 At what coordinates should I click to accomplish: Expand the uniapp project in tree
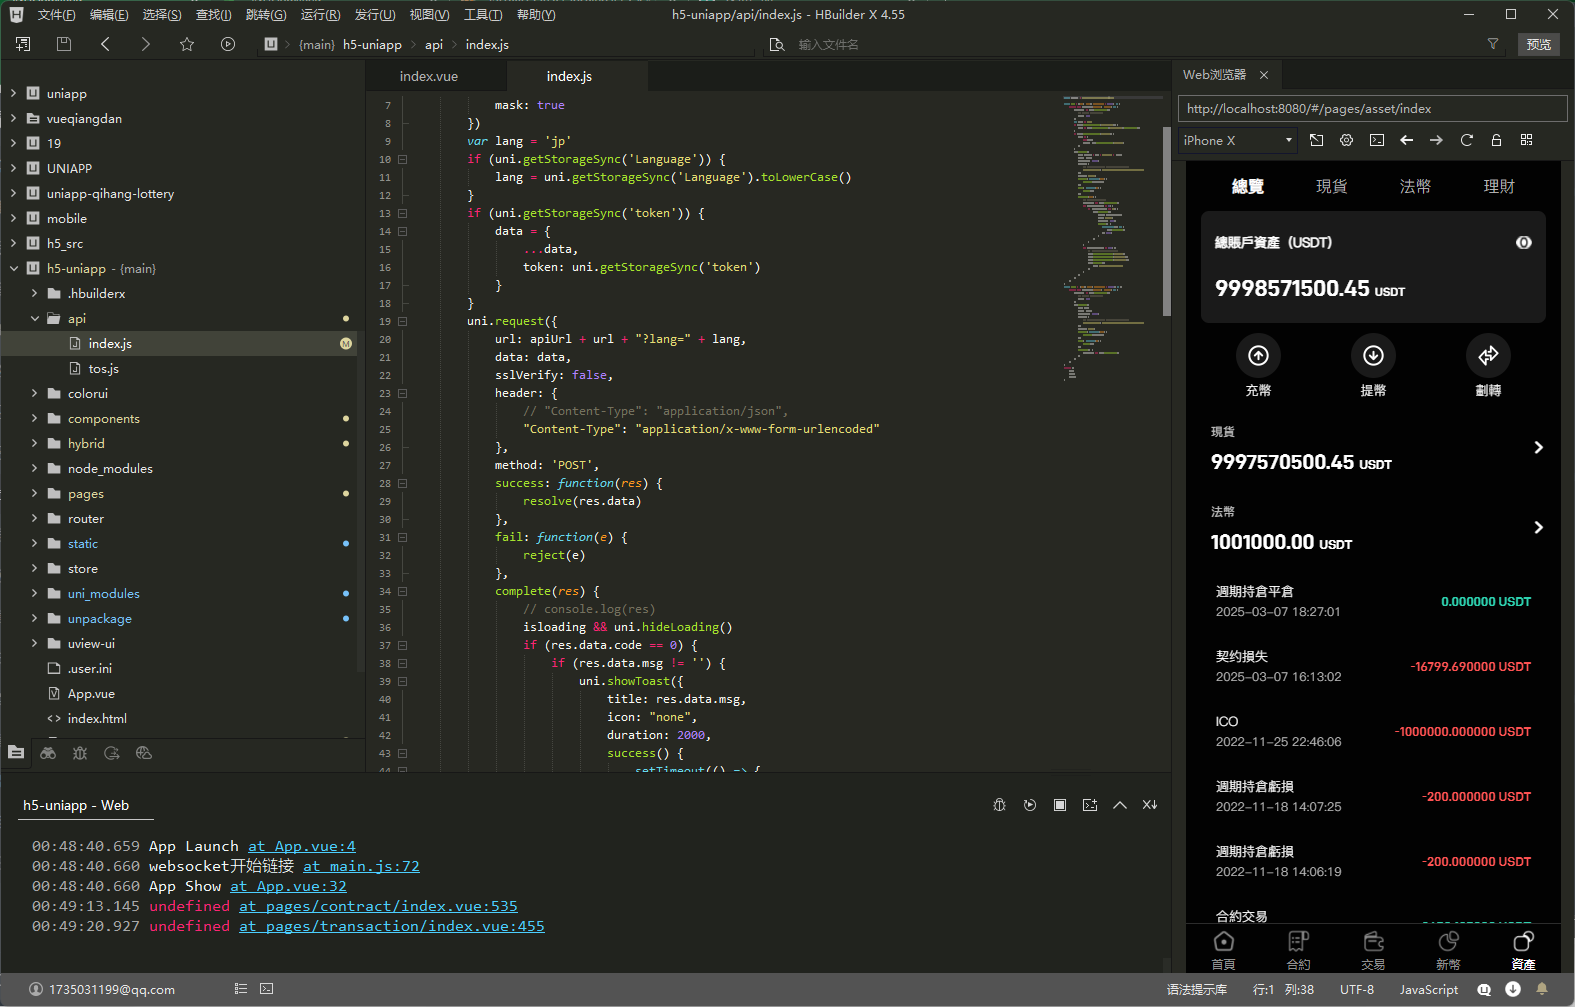pyautogui.click(x=14, y=93)
